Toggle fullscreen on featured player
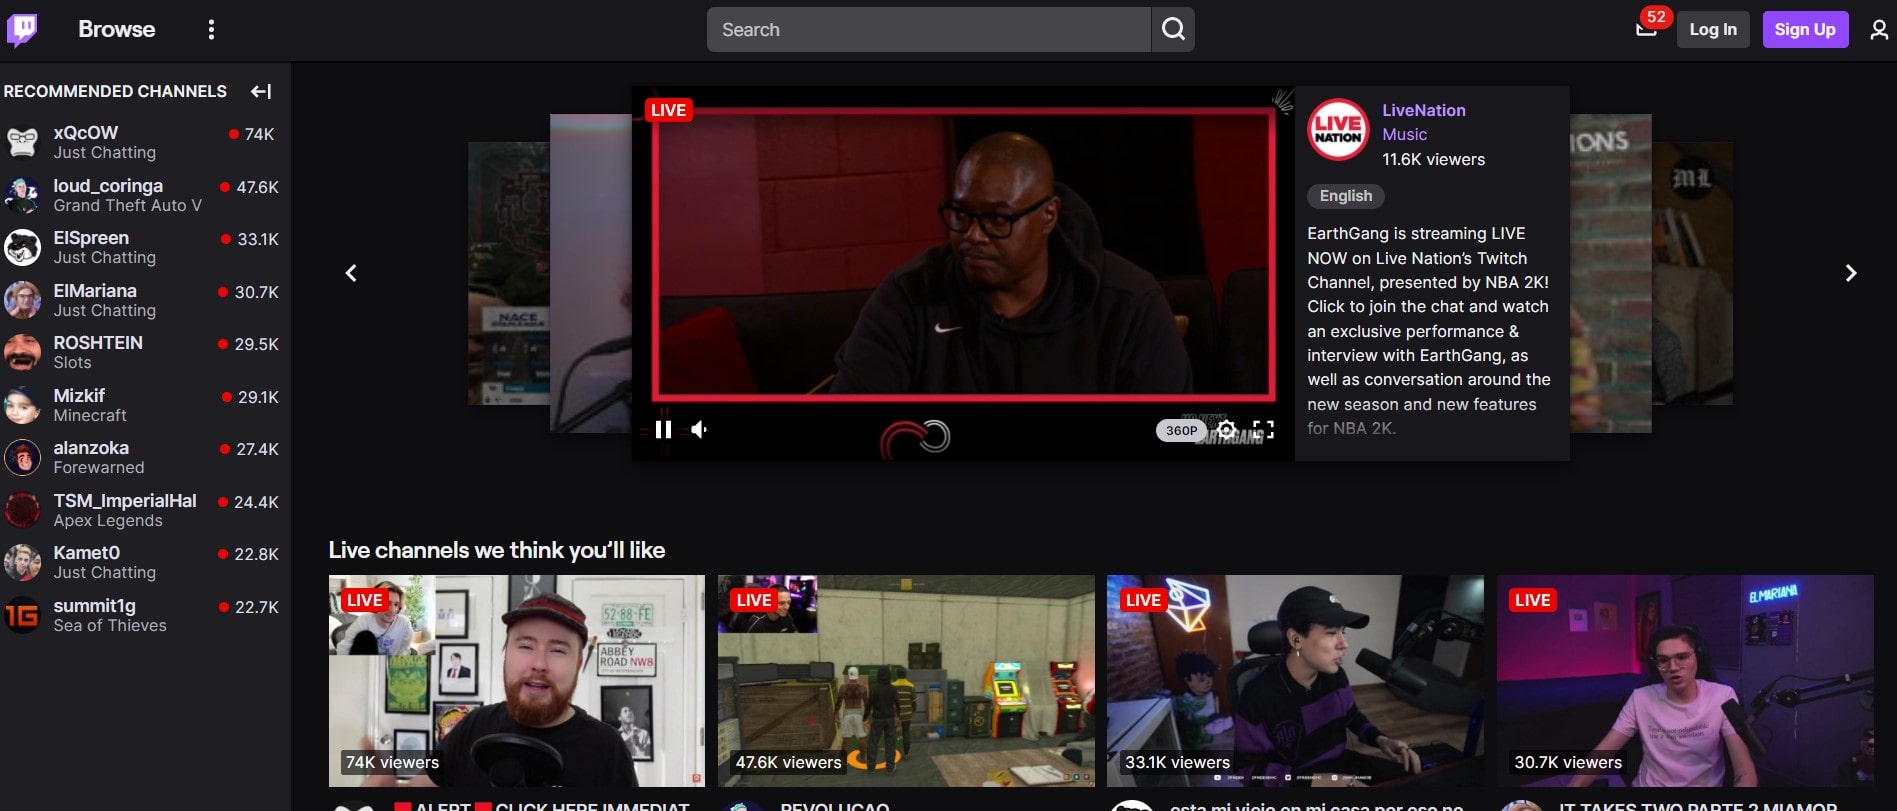This screenshot has height=811, width=1897. pyautogui.click(x=1264, y=430)
